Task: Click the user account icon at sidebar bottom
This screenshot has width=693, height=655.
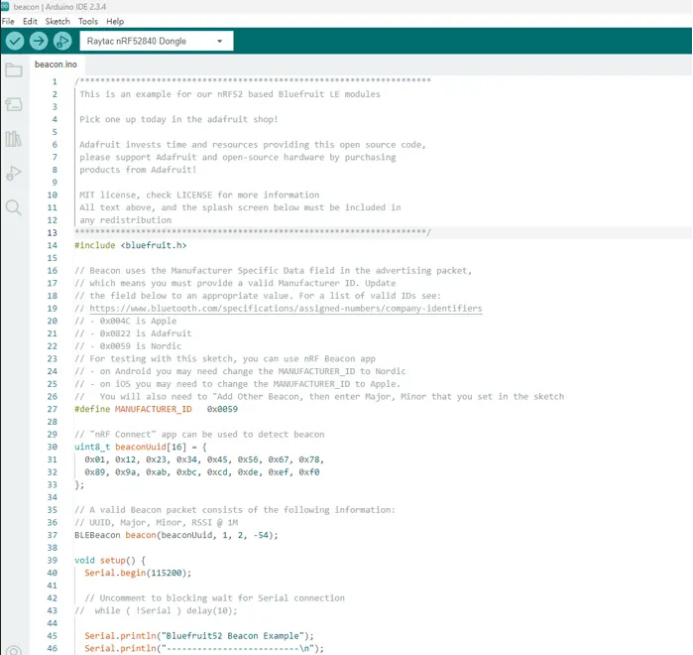Action: pos(14,650)
